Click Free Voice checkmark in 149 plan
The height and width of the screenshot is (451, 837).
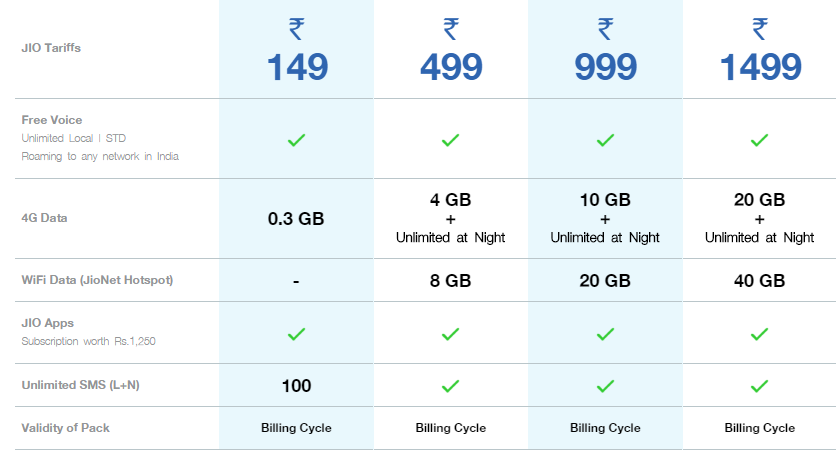[296, 140]
